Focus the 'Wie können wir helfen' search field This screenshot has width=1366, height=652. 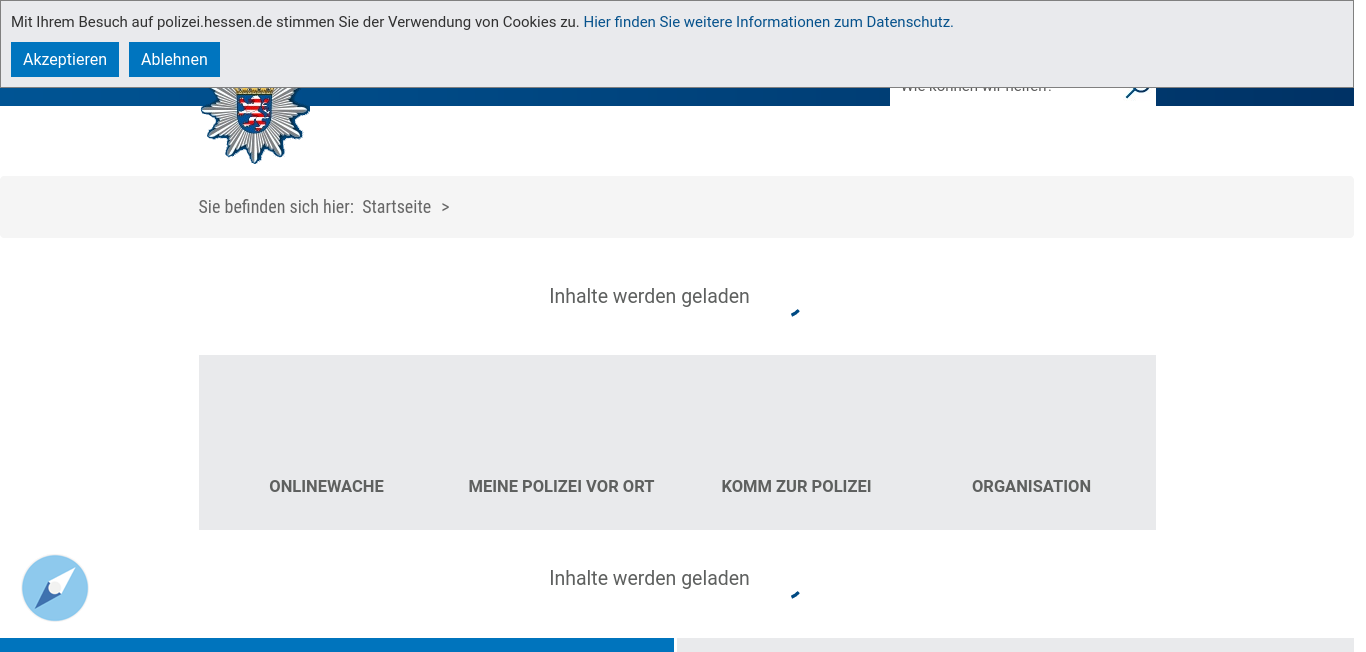coord(1005,96)
